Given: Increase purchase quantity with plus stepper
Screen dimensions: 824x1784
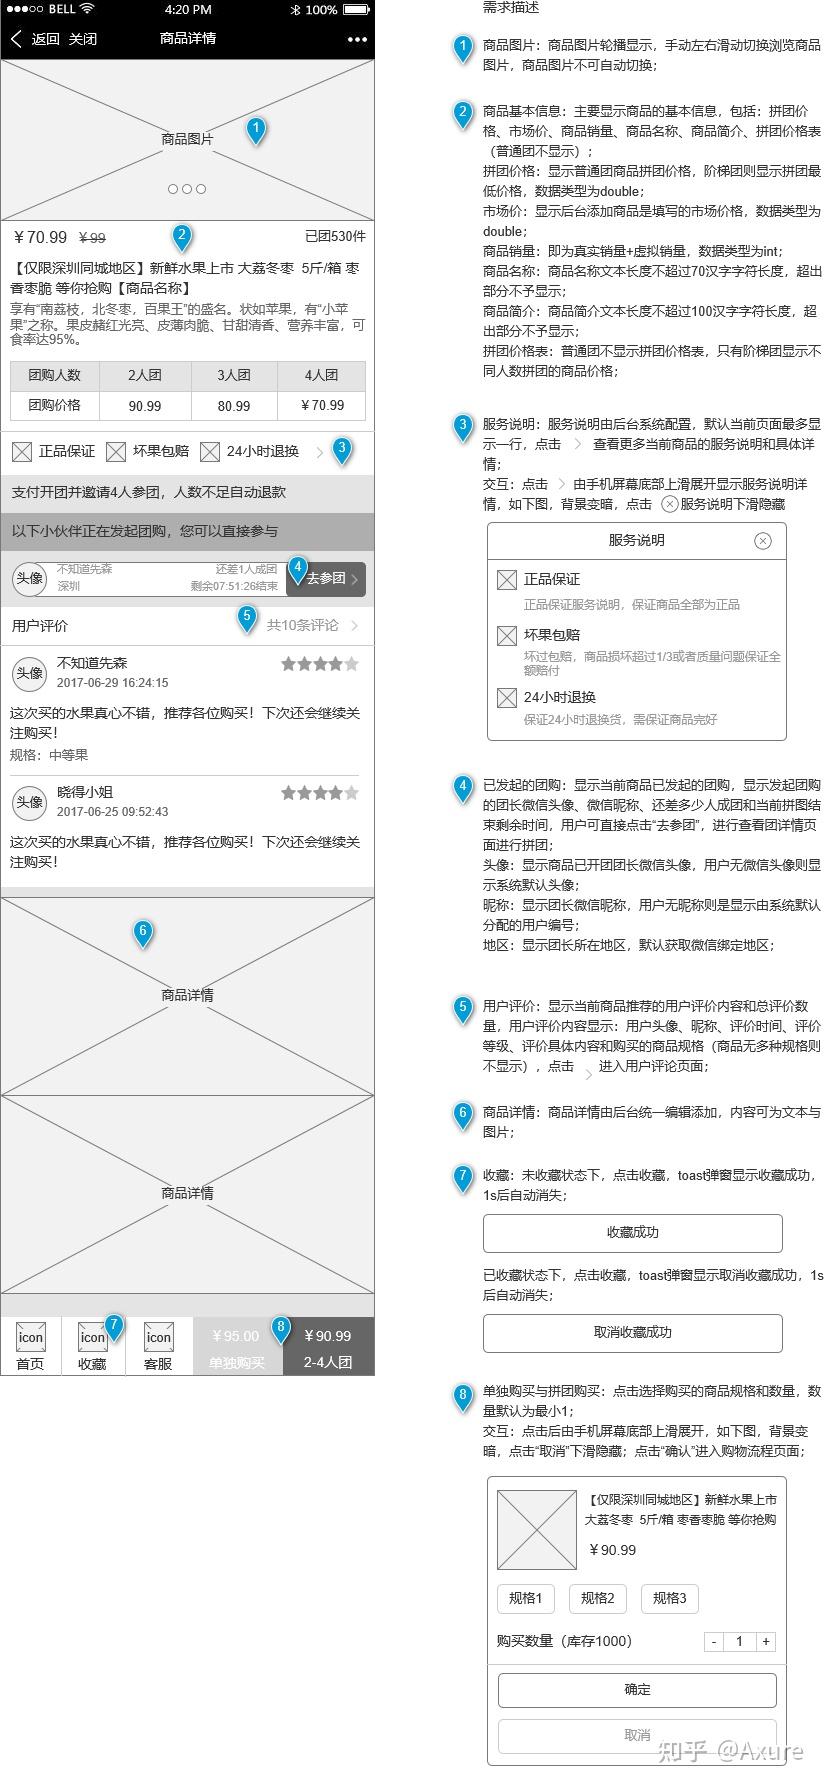Looking at the screenshot, I should [765, 1641].
